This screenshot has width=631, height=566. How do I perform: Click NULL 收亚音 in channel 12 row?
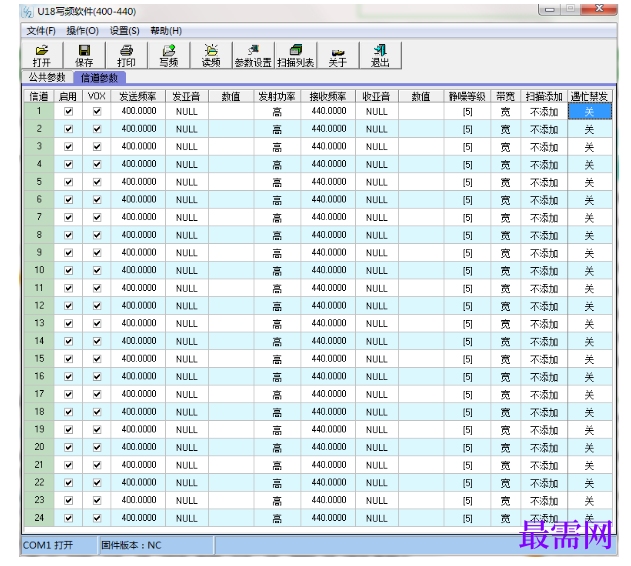click(377, 306)
